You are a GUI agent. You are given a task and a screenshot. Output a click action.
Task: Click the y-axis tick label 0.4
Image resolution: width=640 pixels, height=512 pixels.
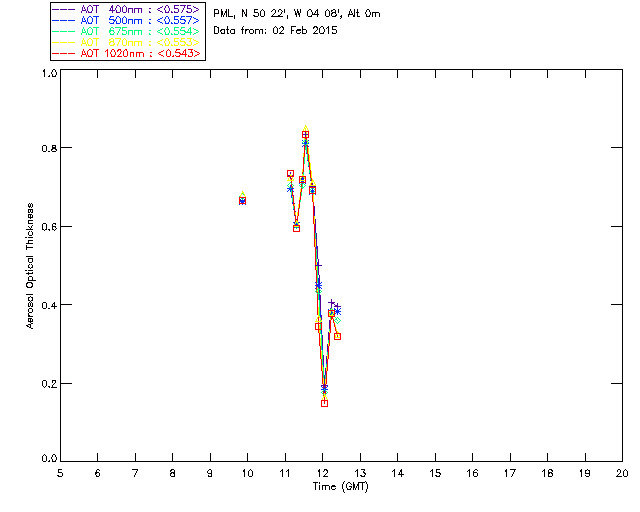pos(49,305)
